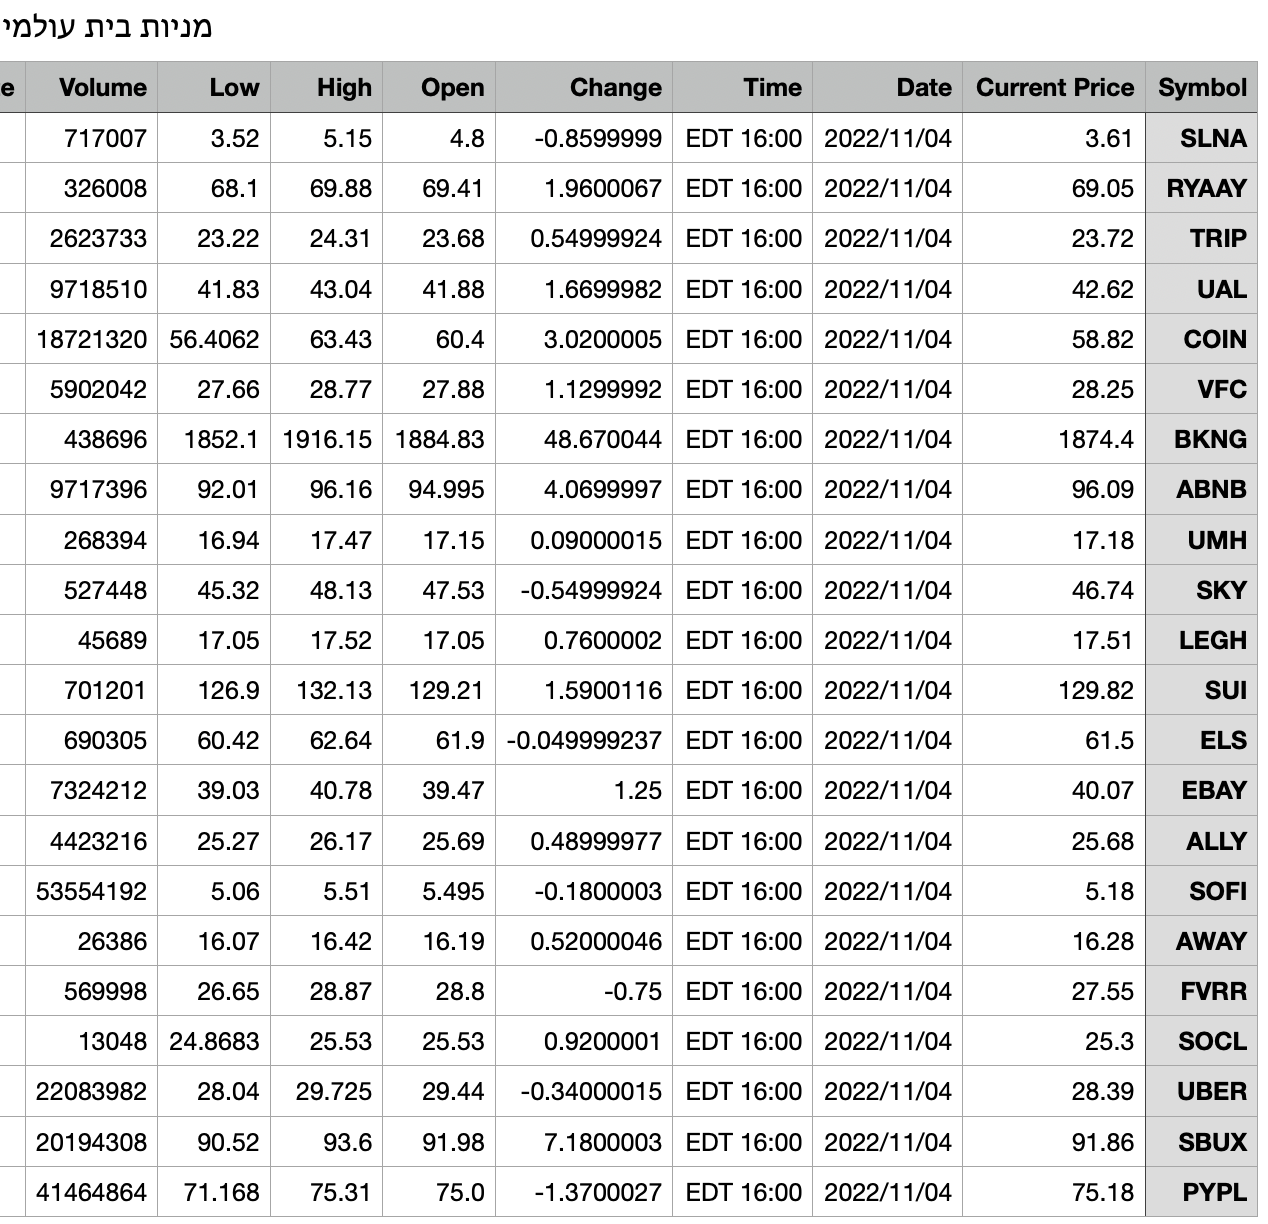1268x1224 pixels.
Task: Click the UBER symbol cell
Action: coord(1201,1091)
